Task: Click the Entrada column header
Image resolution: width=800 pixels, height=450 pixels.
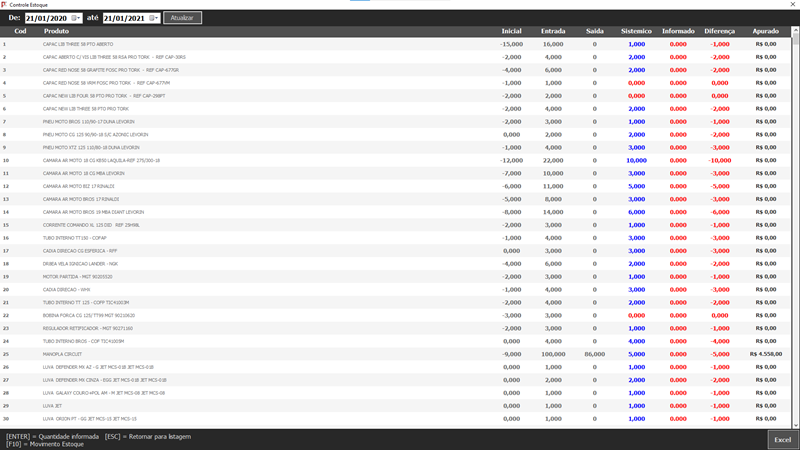Action: coord(553,31)
